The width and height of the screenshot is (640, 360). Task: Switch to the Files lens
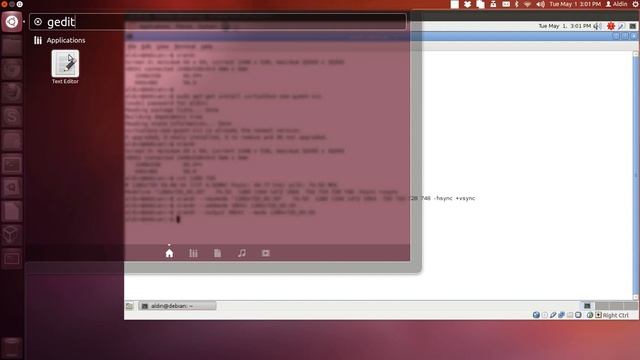[x=218, y=253]
